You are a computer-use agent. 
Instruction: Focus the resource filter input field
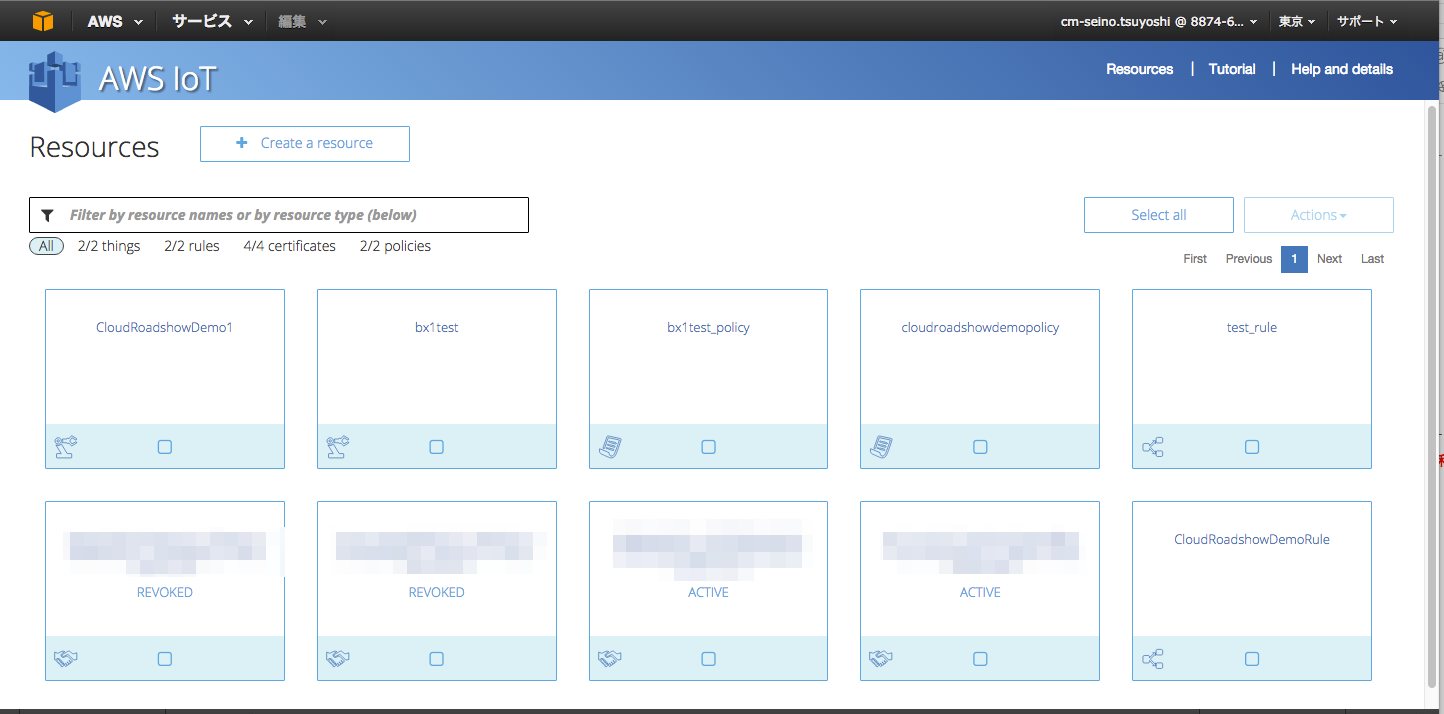[279, 215]
